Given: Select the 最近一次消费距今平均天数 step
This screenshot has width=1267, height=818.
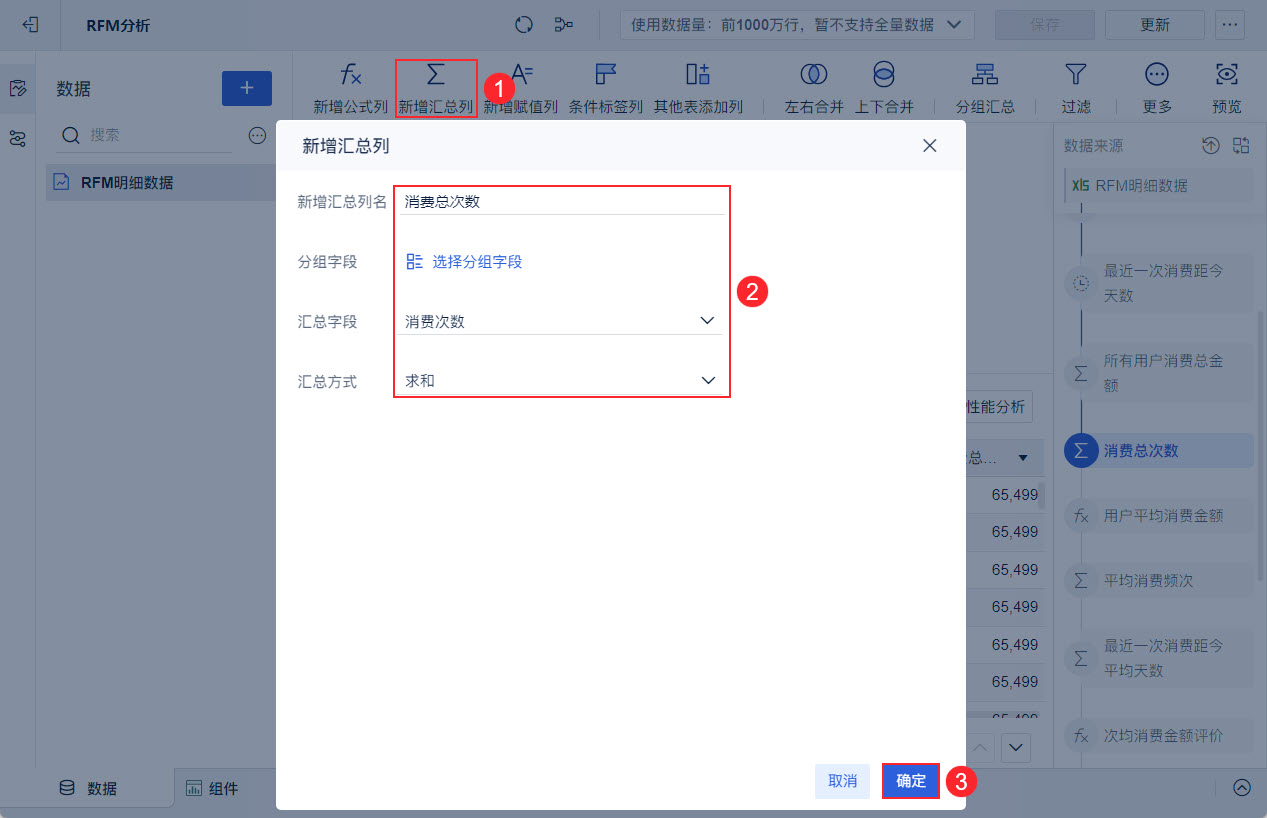Looking at the screenshot, I should 1160,658.
